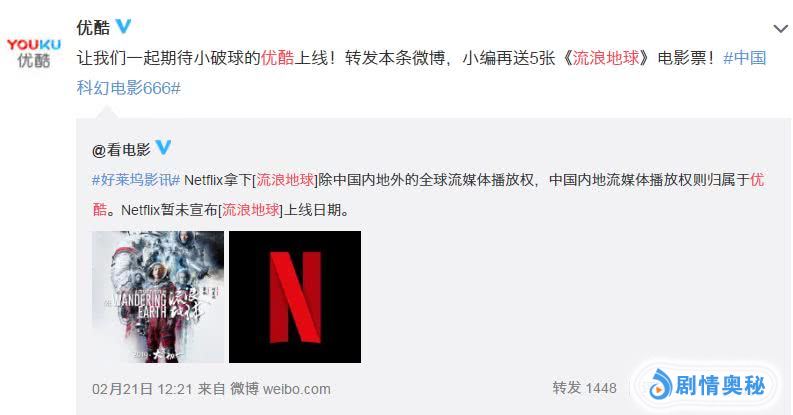Click red 流浪地球 link in main post
Screen dimensions: 793x415
click(606, 58)
